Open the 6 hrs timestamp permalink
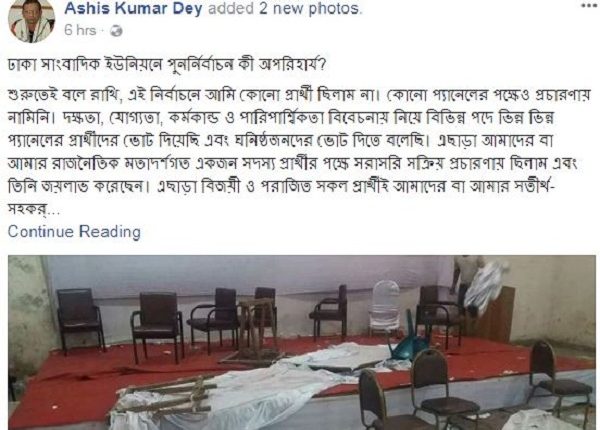Viewport: 600px width, 430px height. pyautogui.click(x=80, y=30)
